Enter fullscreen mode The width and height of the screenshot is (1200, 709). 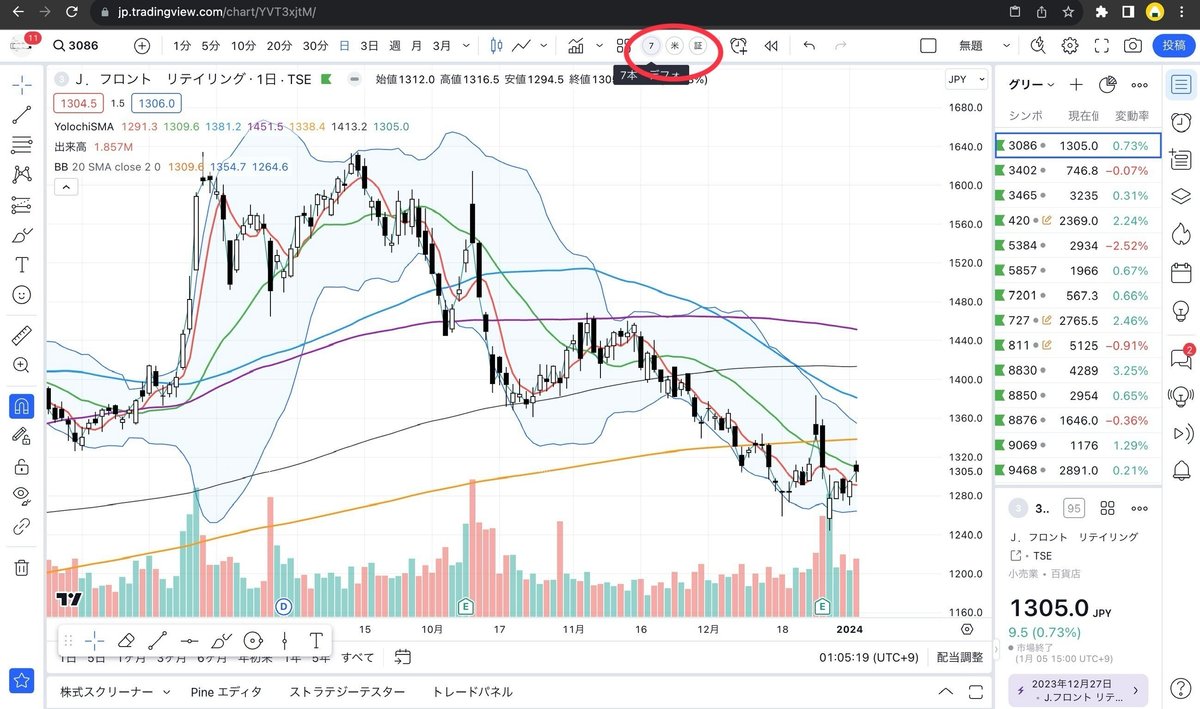[1102, 46]
